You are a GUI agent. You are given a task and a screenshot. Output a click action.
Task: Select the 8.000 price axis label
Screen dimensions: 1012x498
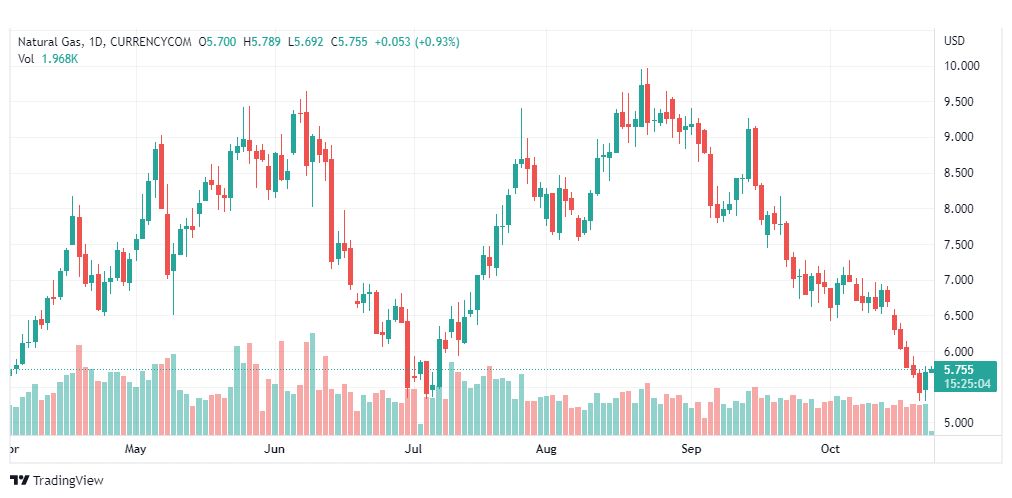click(x=959, y=209)
